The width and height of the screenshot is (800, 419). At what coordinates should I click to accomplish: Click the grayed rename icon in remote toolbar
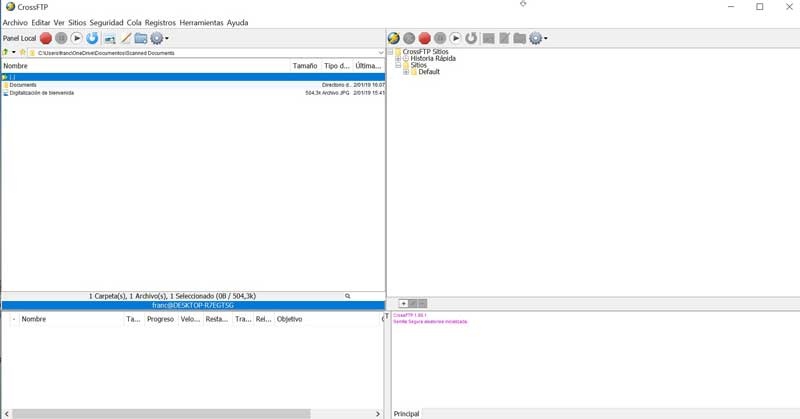coord(489,38)
